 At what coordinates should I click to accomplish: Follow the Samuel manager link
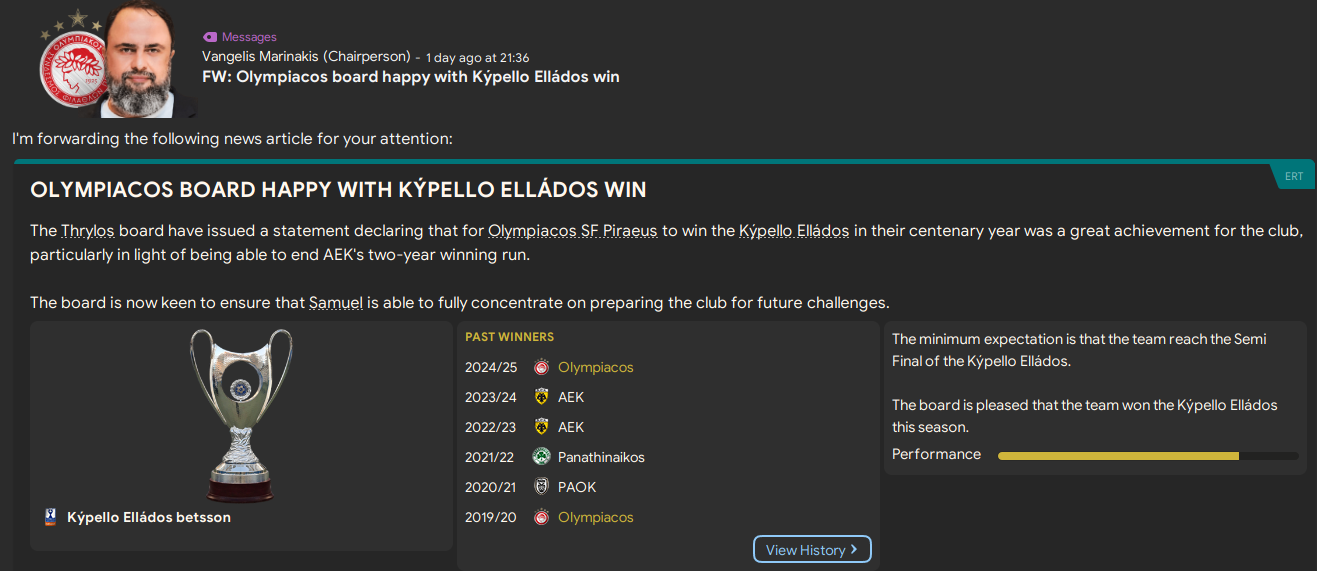coord(335,302)
